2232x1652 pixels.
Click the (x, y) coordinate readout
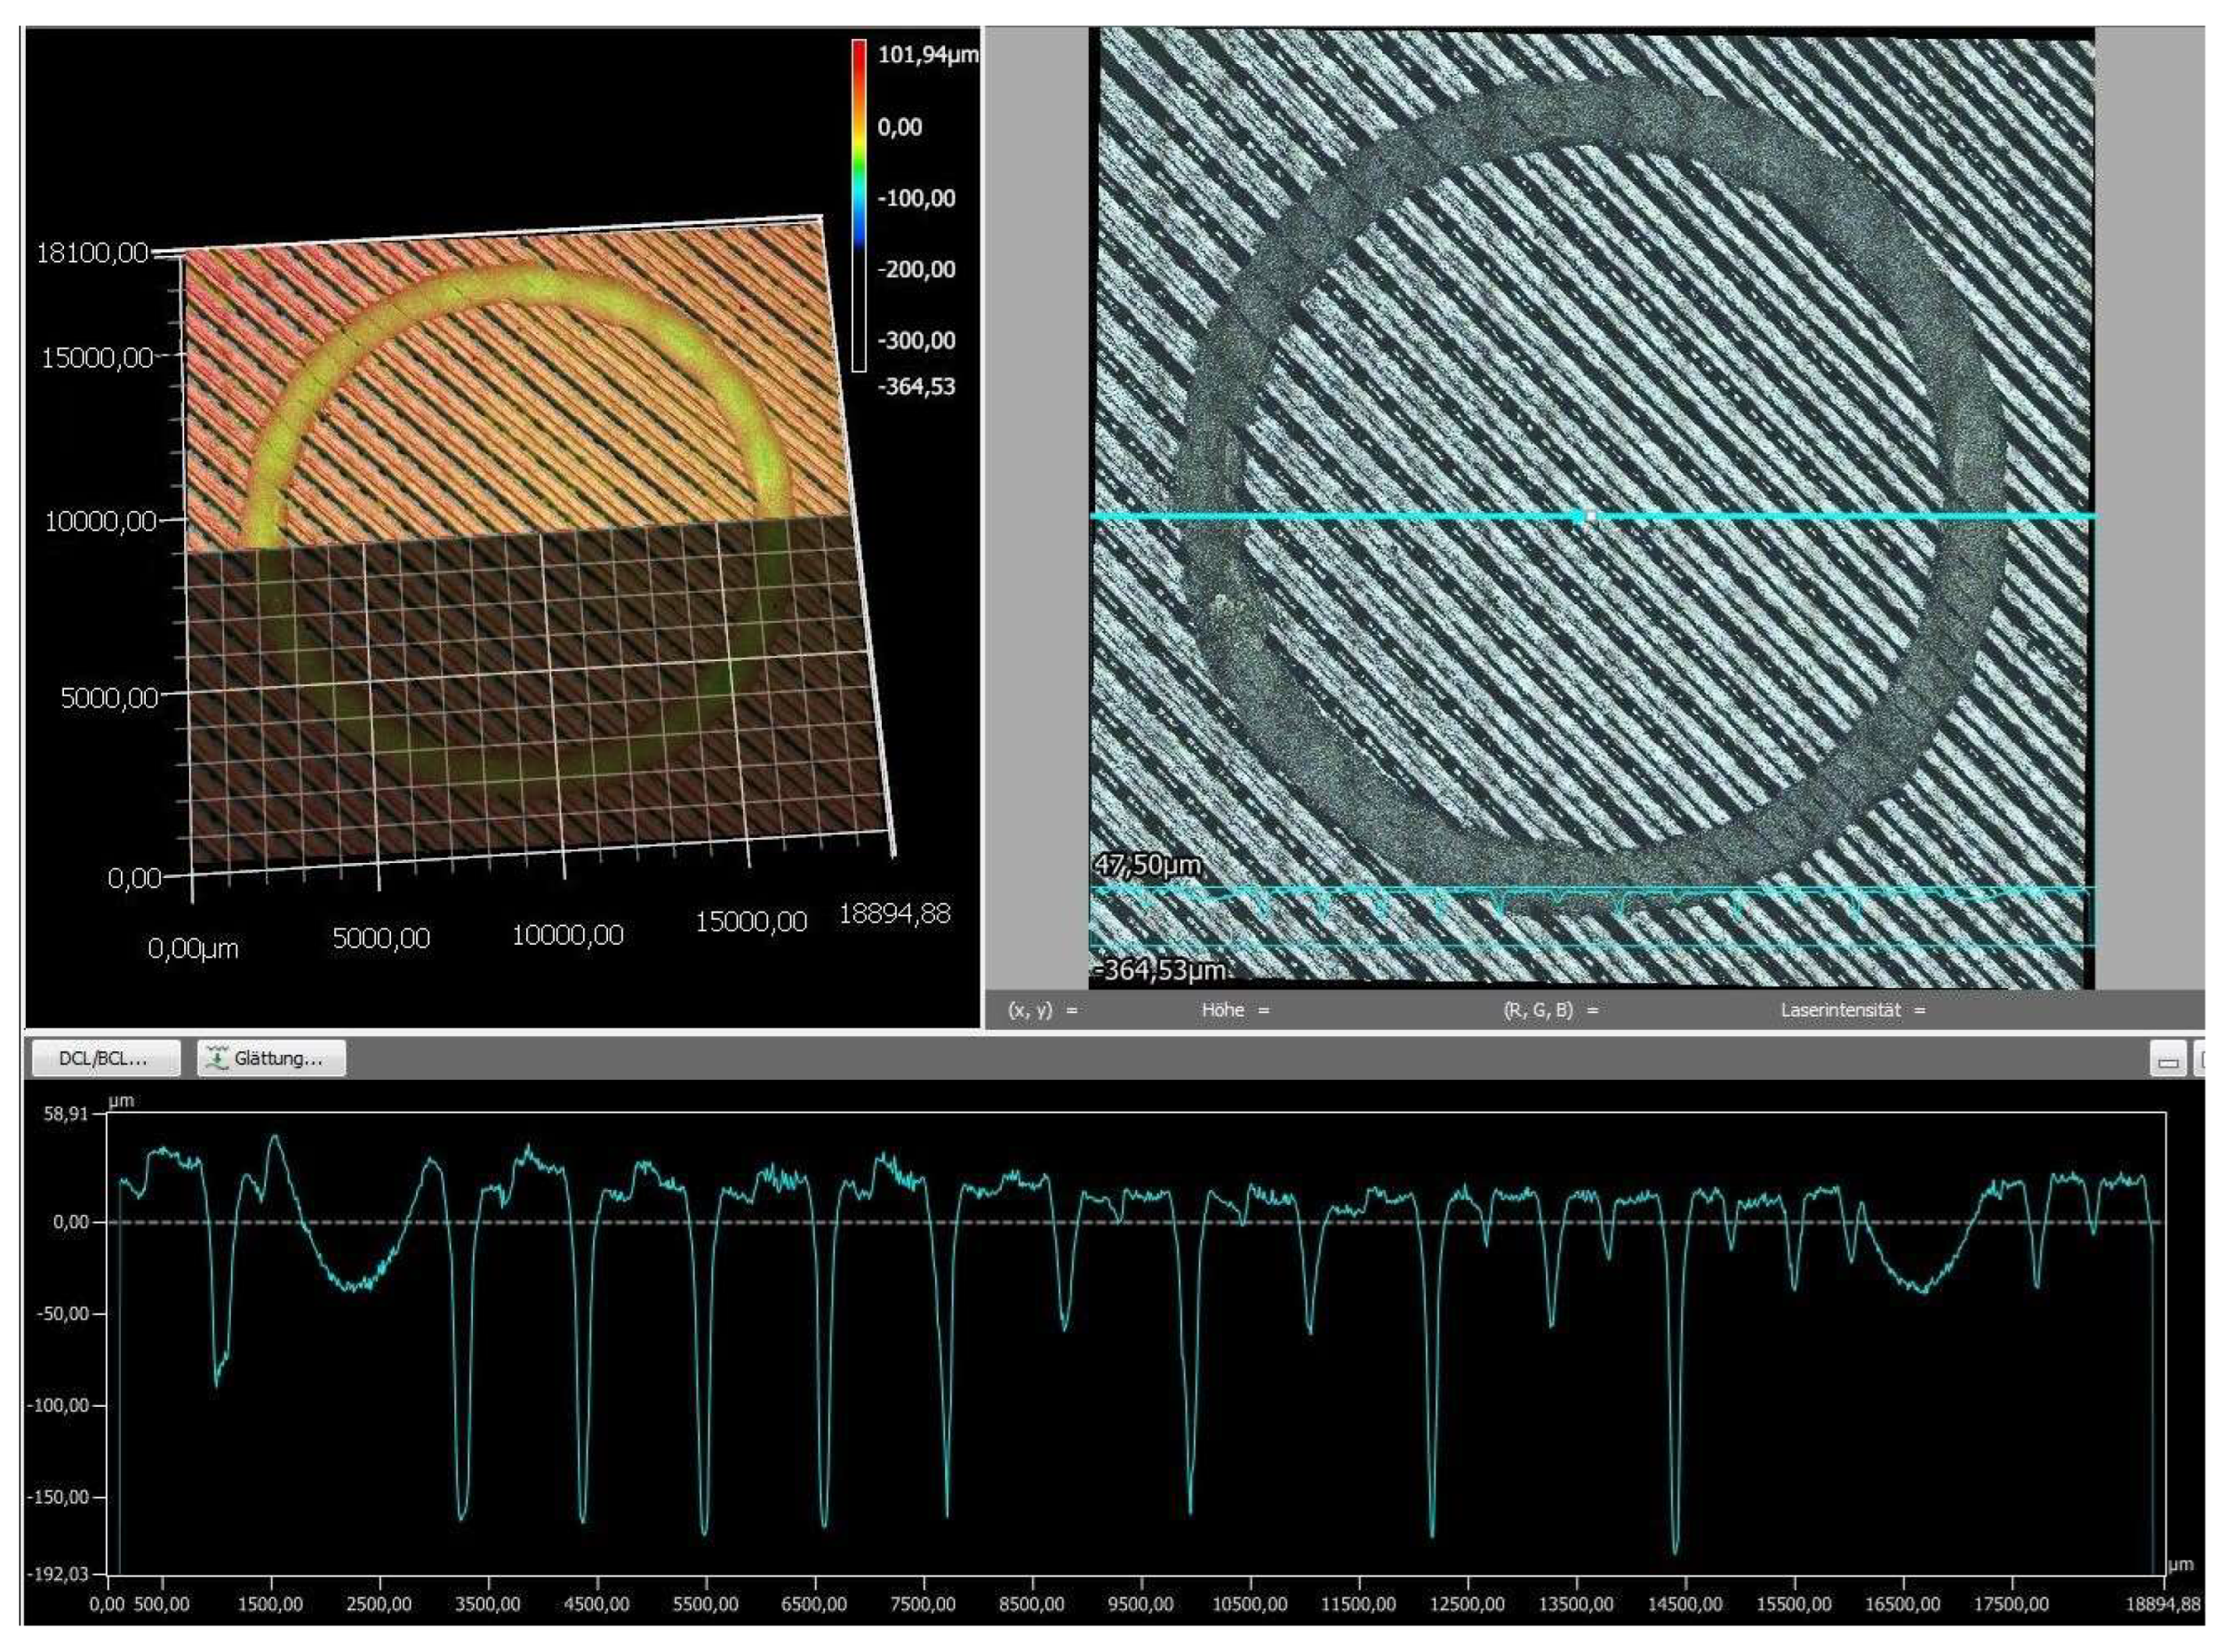click(x=1043, y=1010)
